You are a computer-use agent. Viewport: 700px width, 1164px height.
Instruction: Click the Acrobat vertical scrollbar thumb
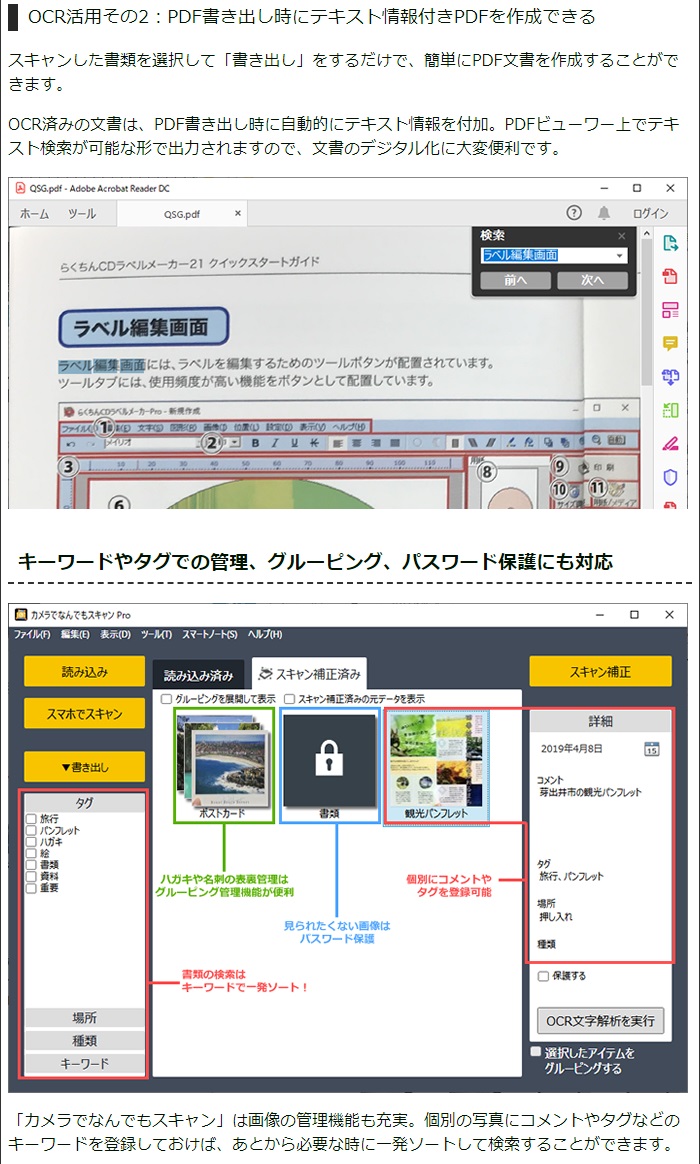646,312
